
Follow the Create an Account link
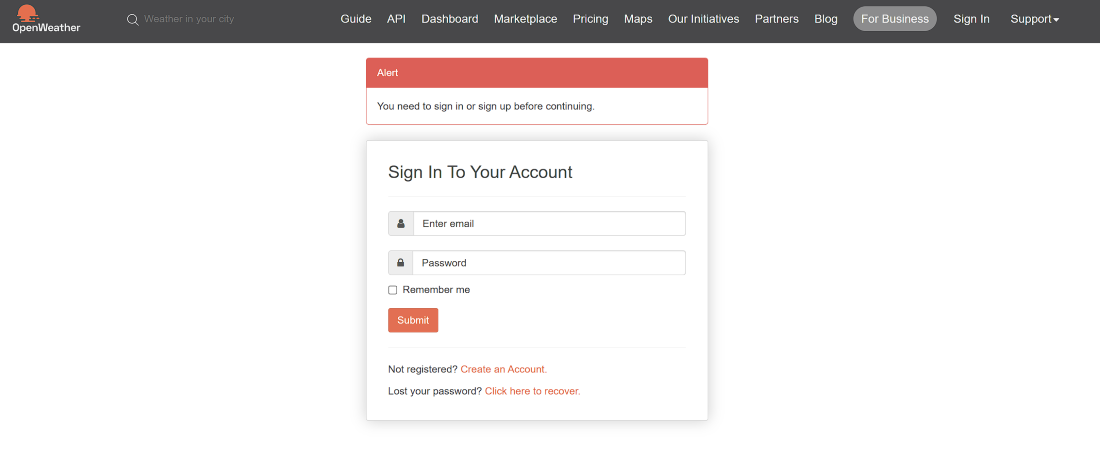click(504, 369)
